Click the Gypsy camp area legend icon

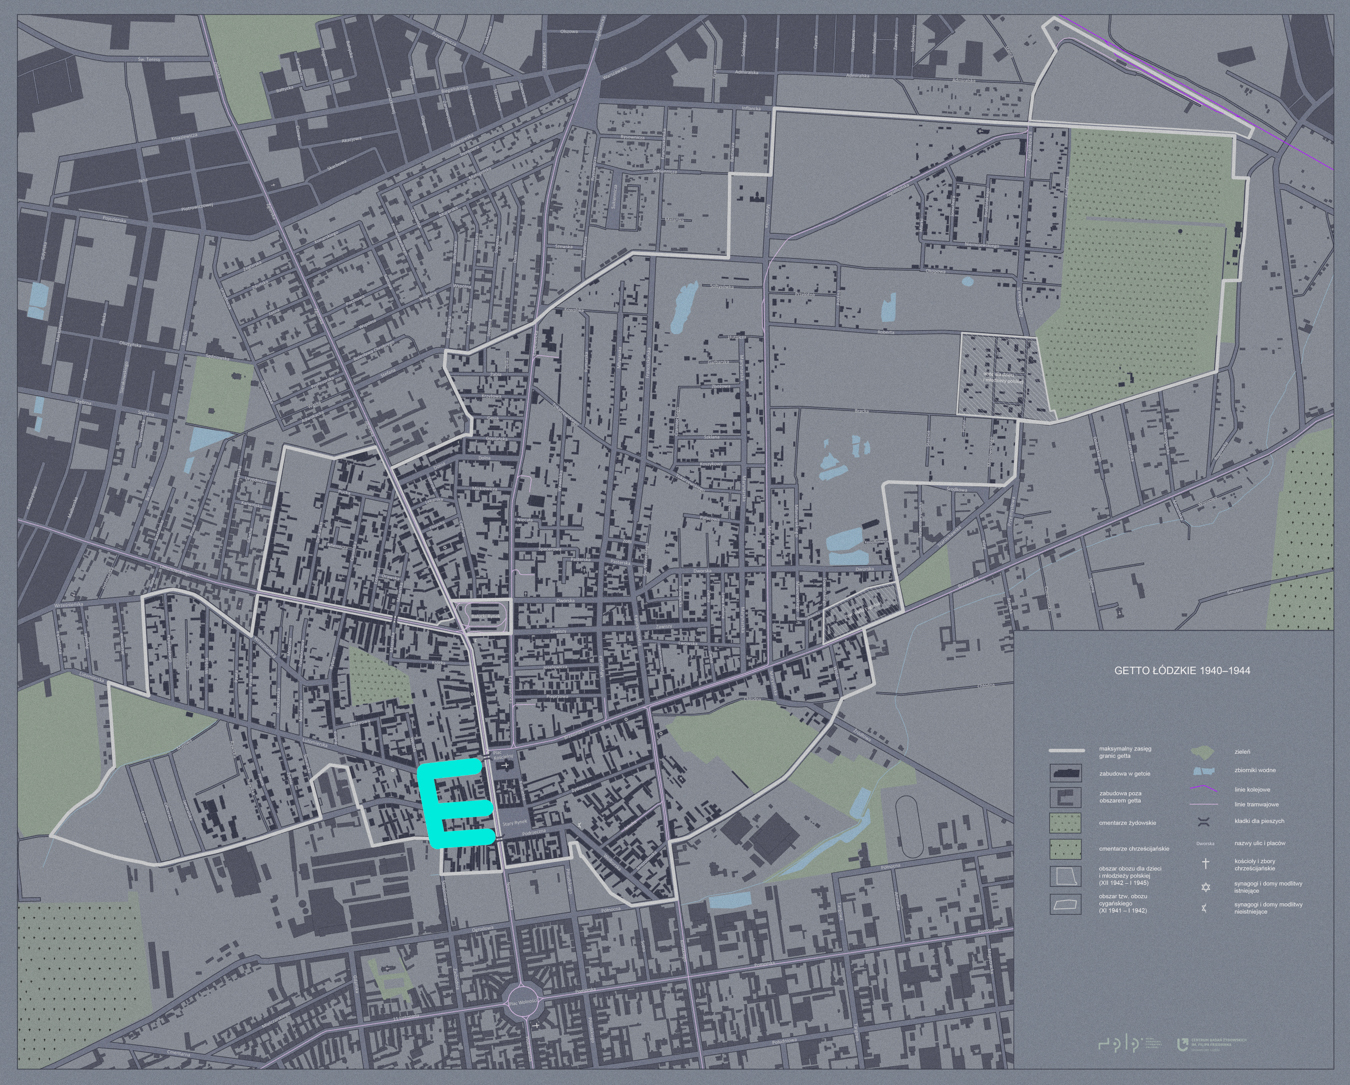(1065, 904)
